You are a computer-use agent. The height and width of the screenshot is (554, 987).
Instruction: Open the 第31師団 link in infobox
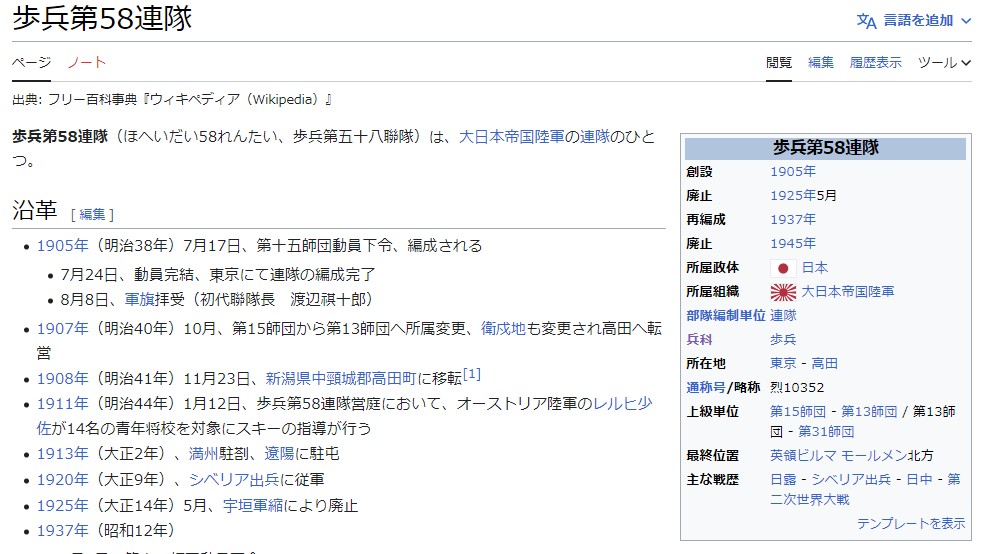[x=826, y=432]
